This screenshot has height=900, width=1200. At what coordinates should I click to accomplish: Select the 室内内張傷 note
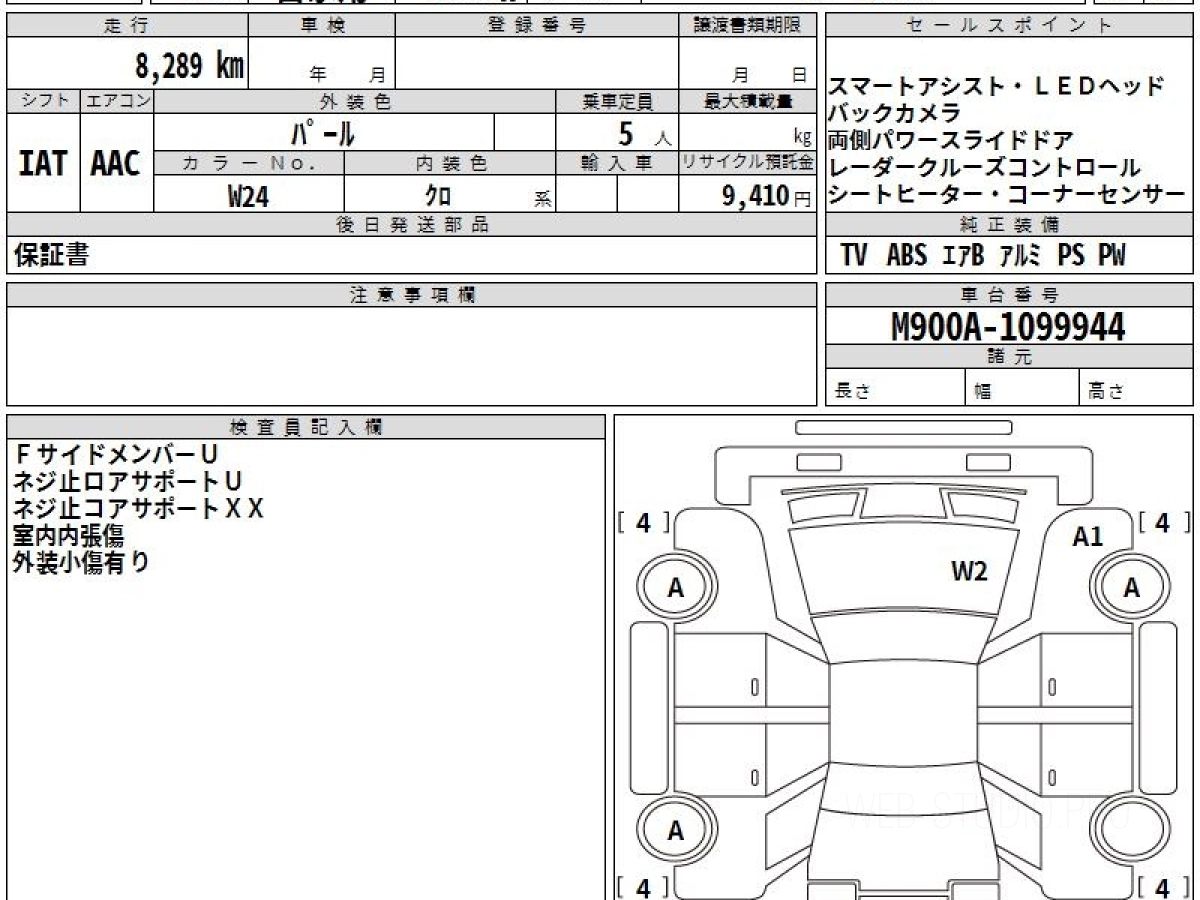point(68,536)
